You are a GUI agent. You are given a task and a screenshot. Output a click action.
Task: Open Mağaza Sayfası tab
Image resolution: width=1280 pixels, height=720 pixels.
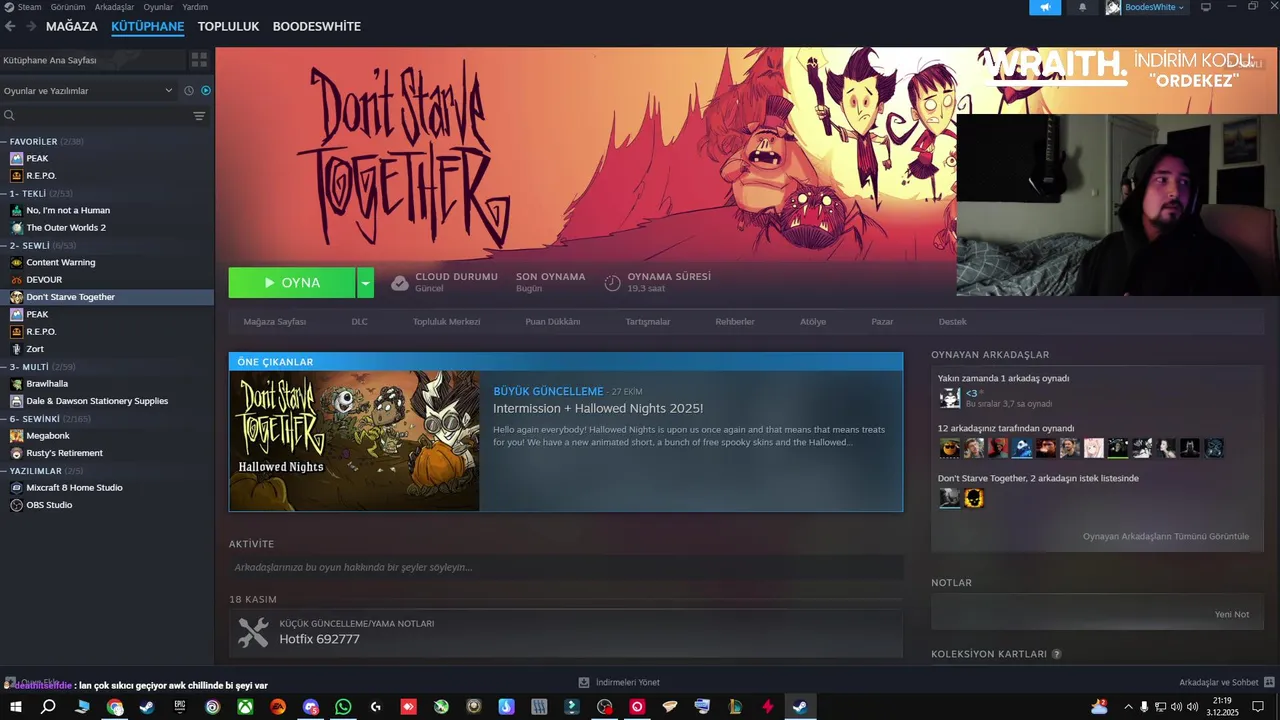point(275,322)
